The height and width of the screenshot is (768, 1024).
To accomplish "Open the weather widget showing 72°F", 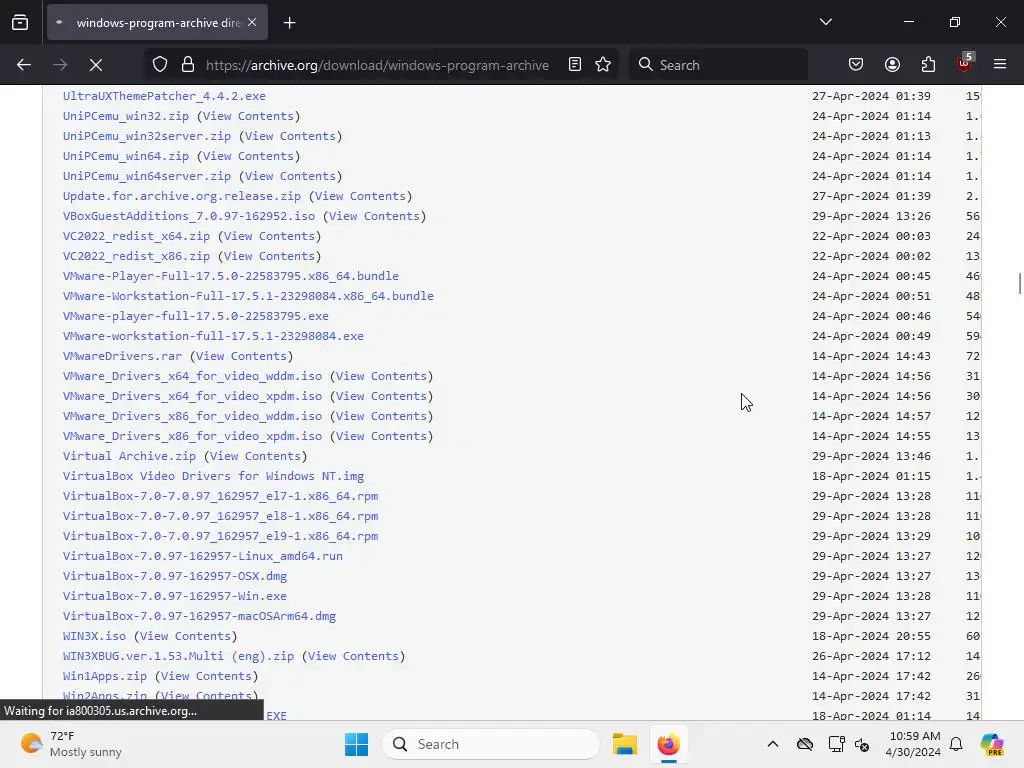I will 71,744.
